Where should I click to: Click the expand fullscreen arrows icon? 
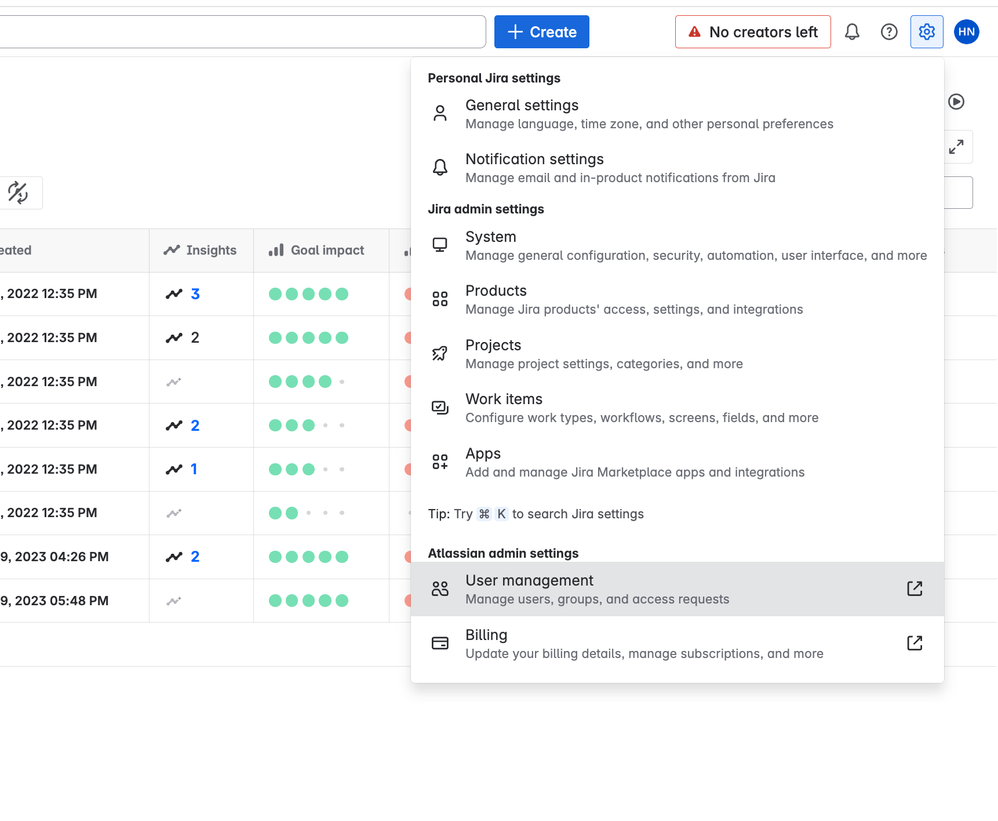(x=956, y=147)
